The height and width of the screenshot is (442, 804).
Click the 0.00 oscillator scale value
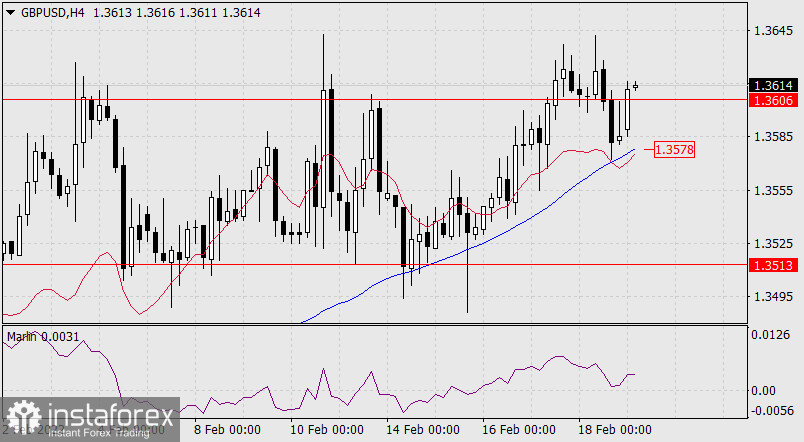click(x=763, y=391)
